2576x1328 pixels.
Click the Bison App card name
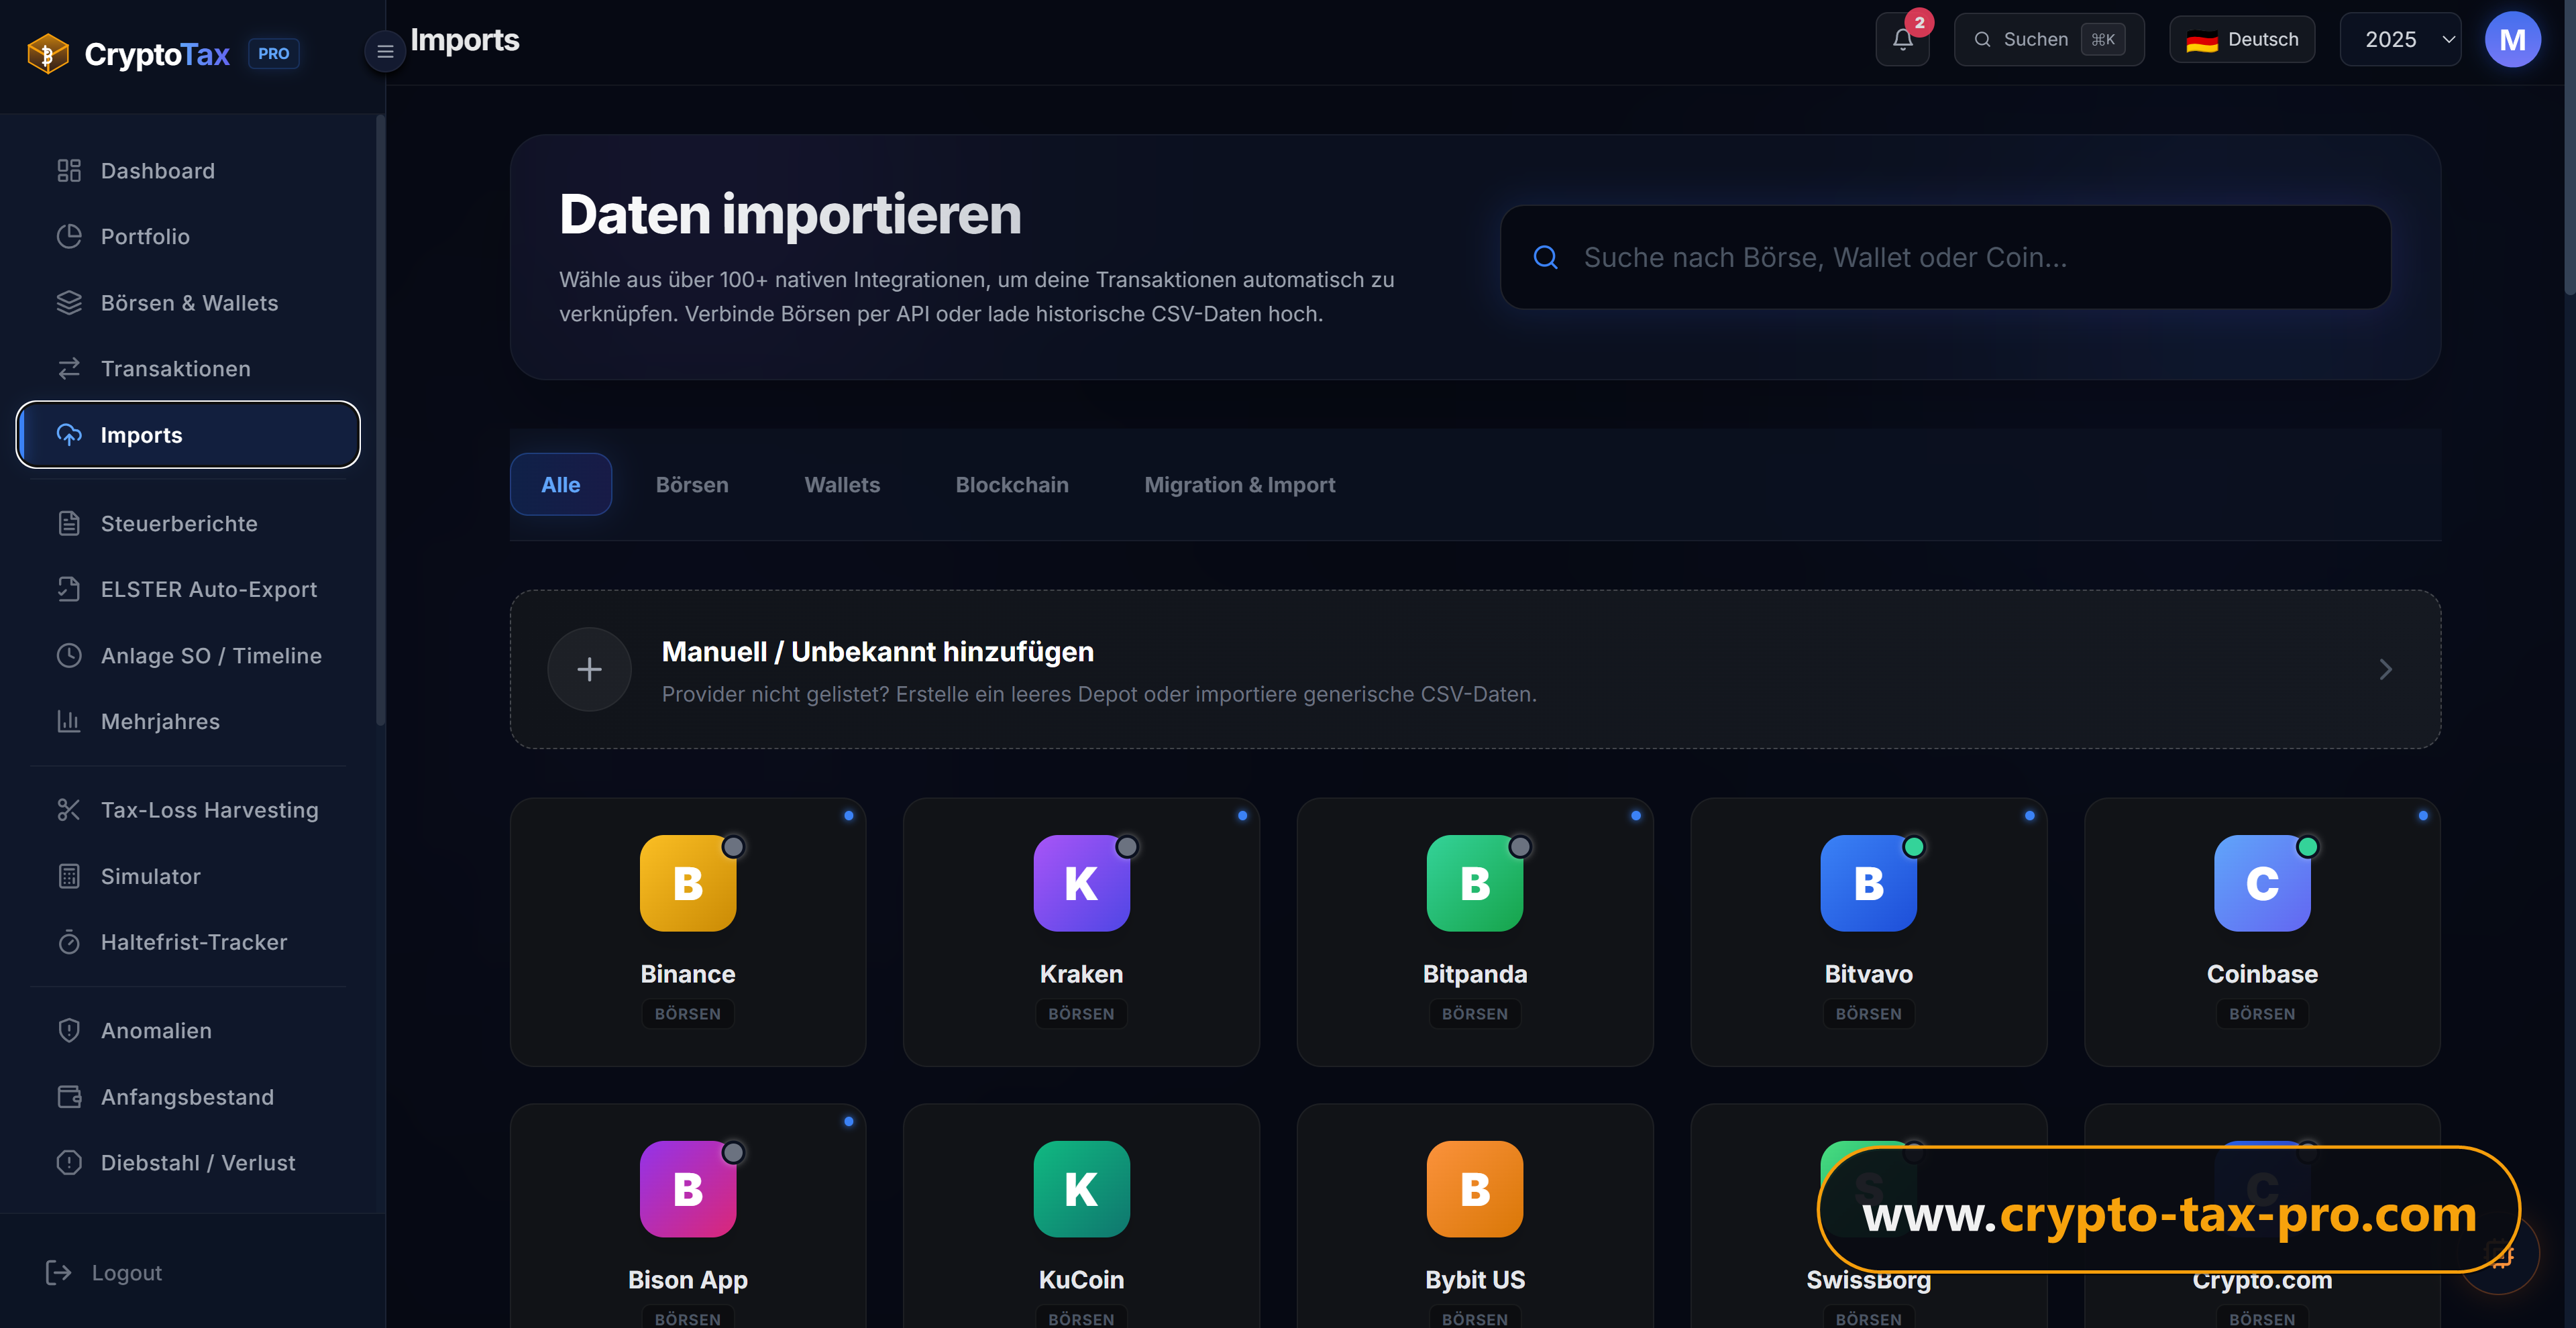click(x=688, y=1280)
